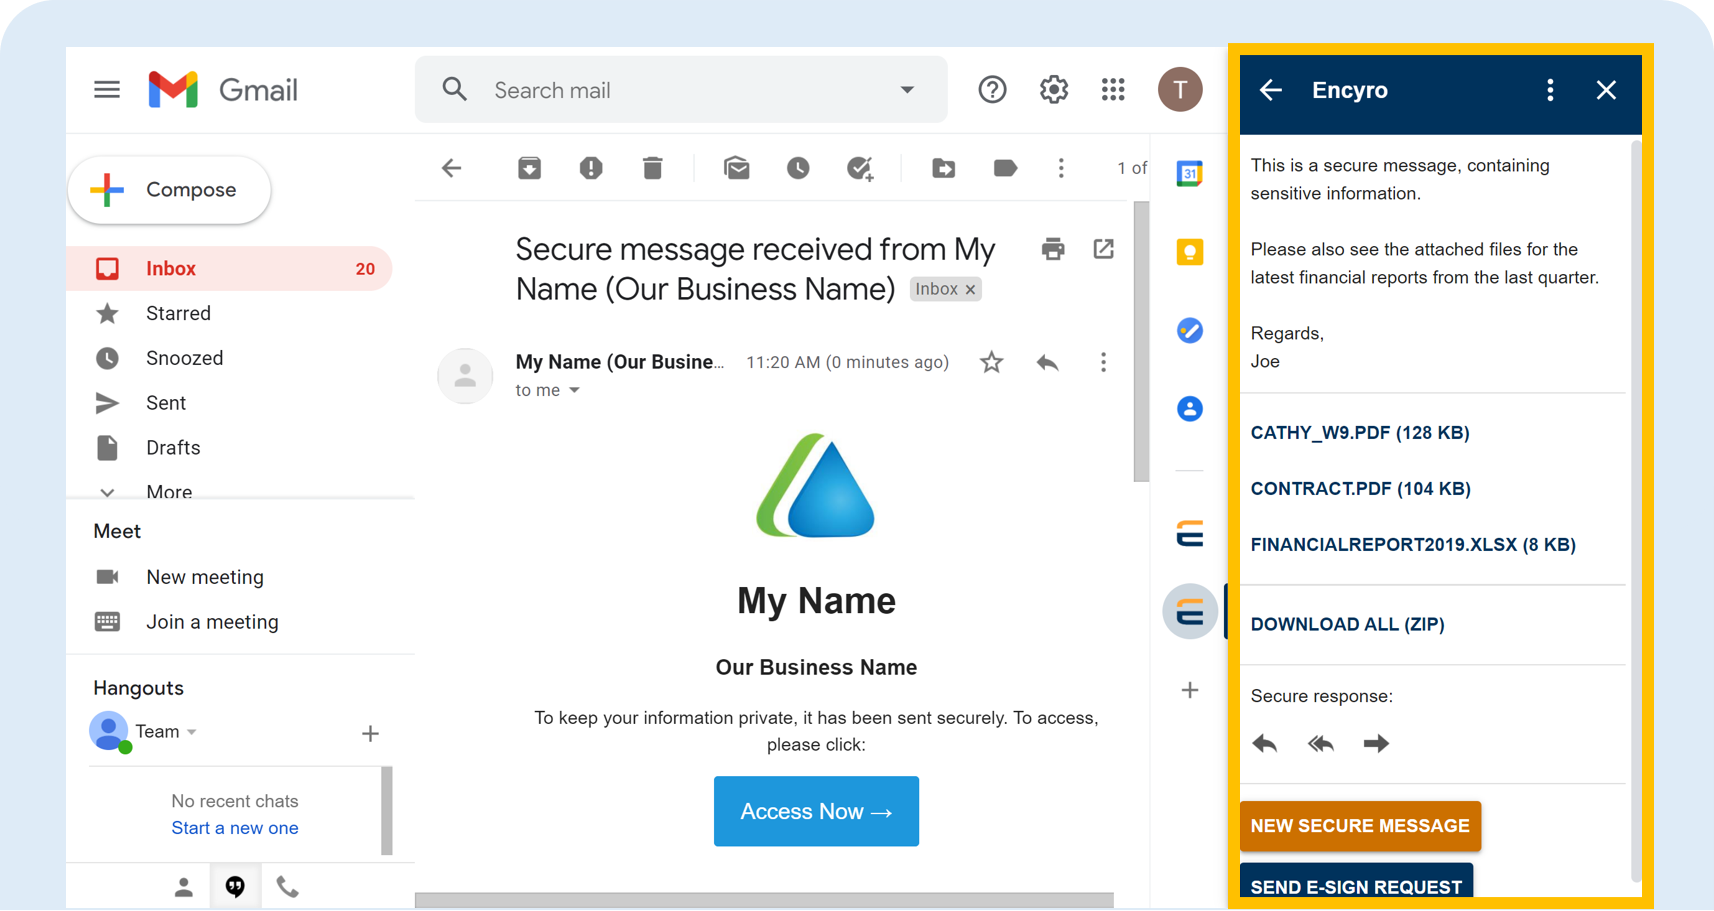Open the Gmail main menu hamburger icon
This screenshot has height=911, width=1714.
pos(107,90)
